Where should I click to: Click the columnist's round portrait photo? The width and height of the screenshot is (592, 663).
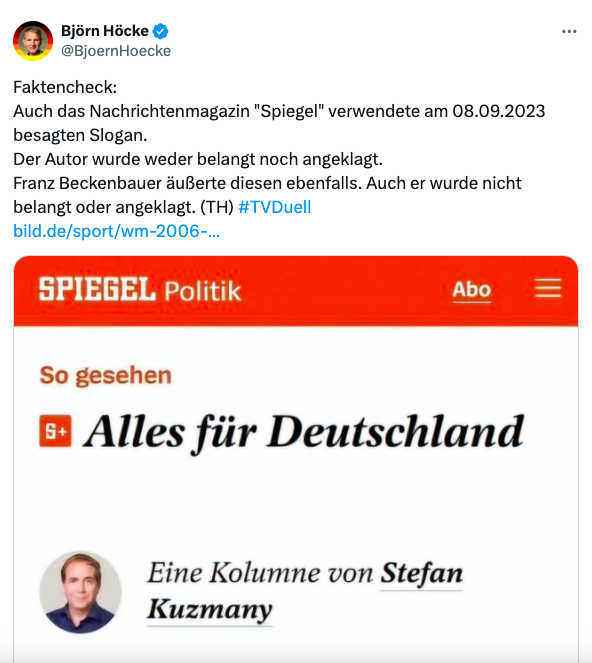point(80,592)
